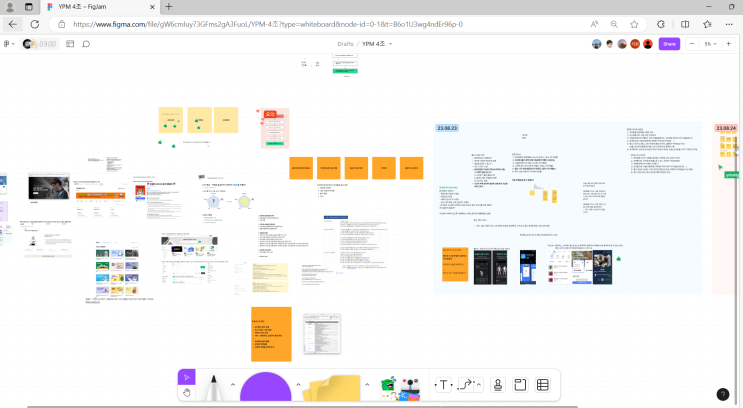The width and height of the screenshot is (743, 408).
Task: Open the Figma main menu icon
Action: [7, 44]
